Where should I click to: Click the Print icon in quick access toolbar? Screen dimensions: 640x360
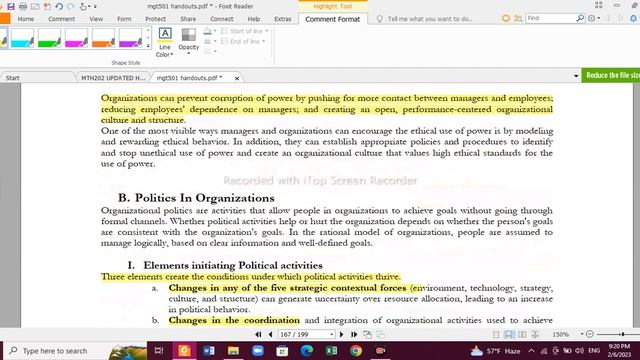[23, 6]
